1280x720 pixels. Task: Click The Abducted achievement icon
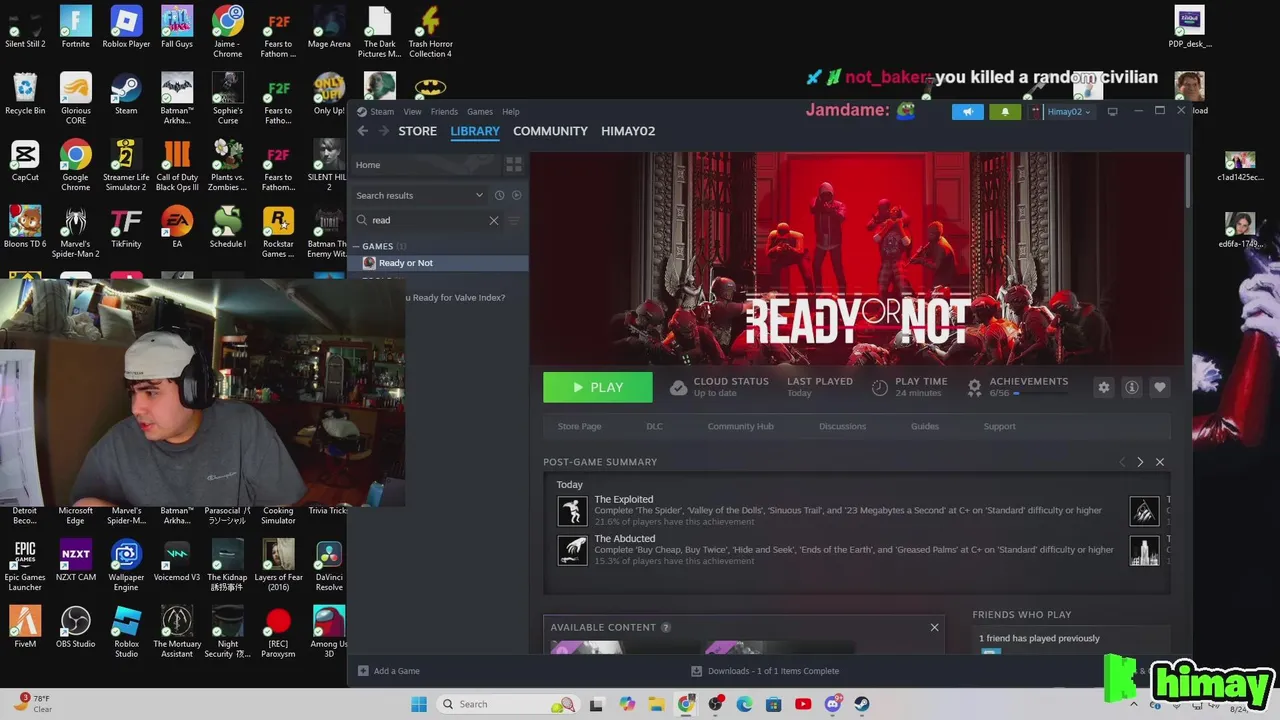(572, 550)
